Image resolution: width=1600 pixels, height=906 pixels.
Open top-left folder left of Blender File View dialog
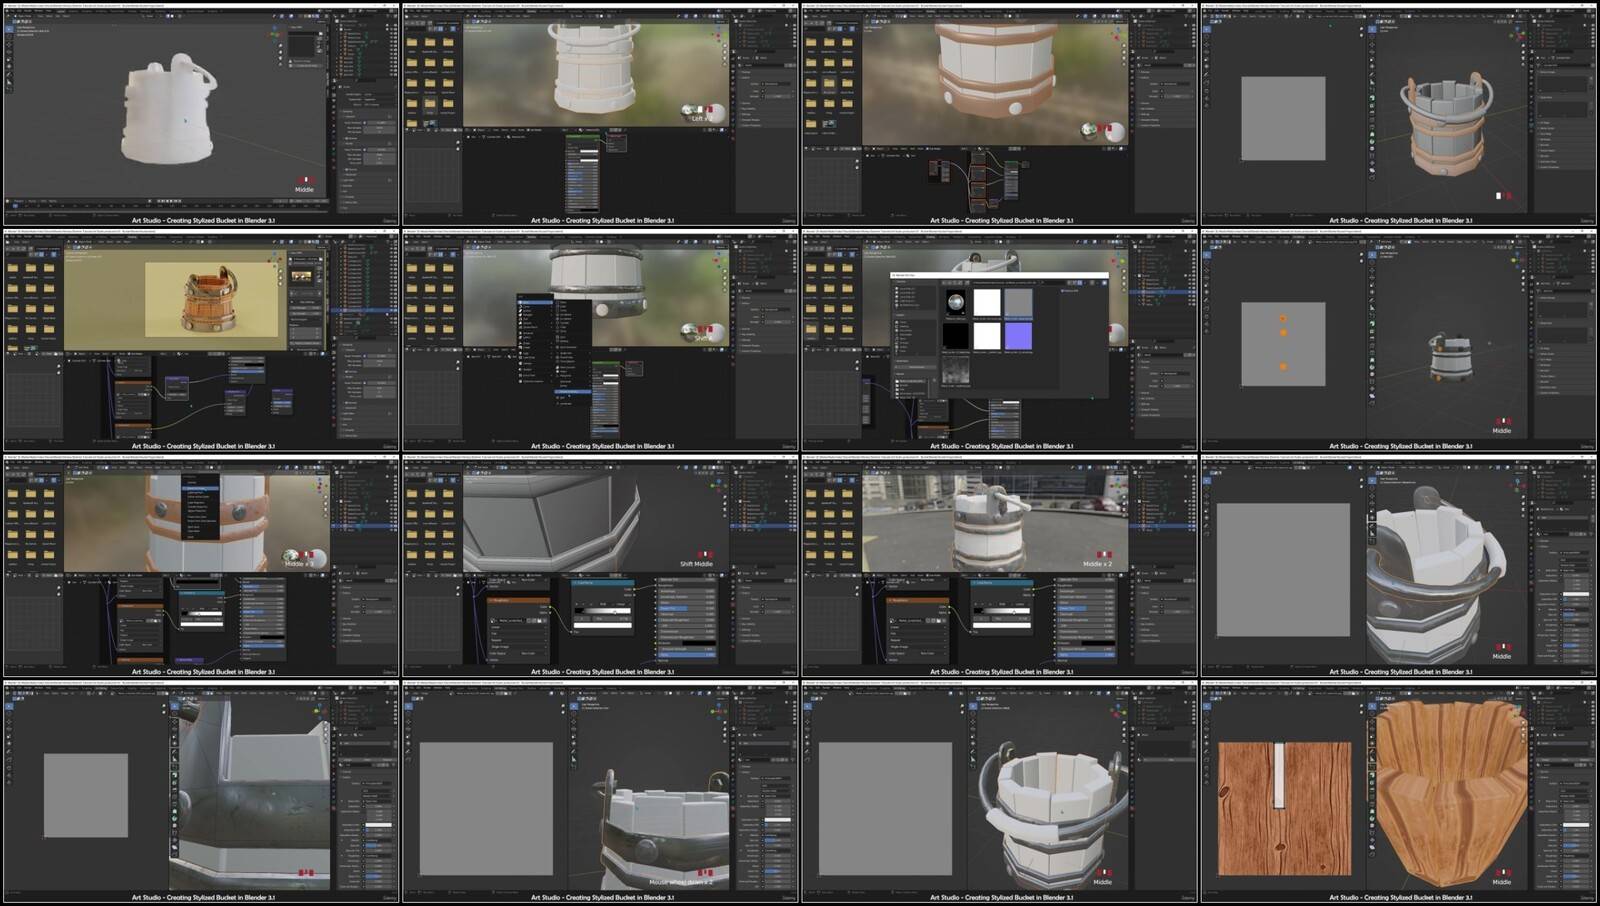coord(811,268)
